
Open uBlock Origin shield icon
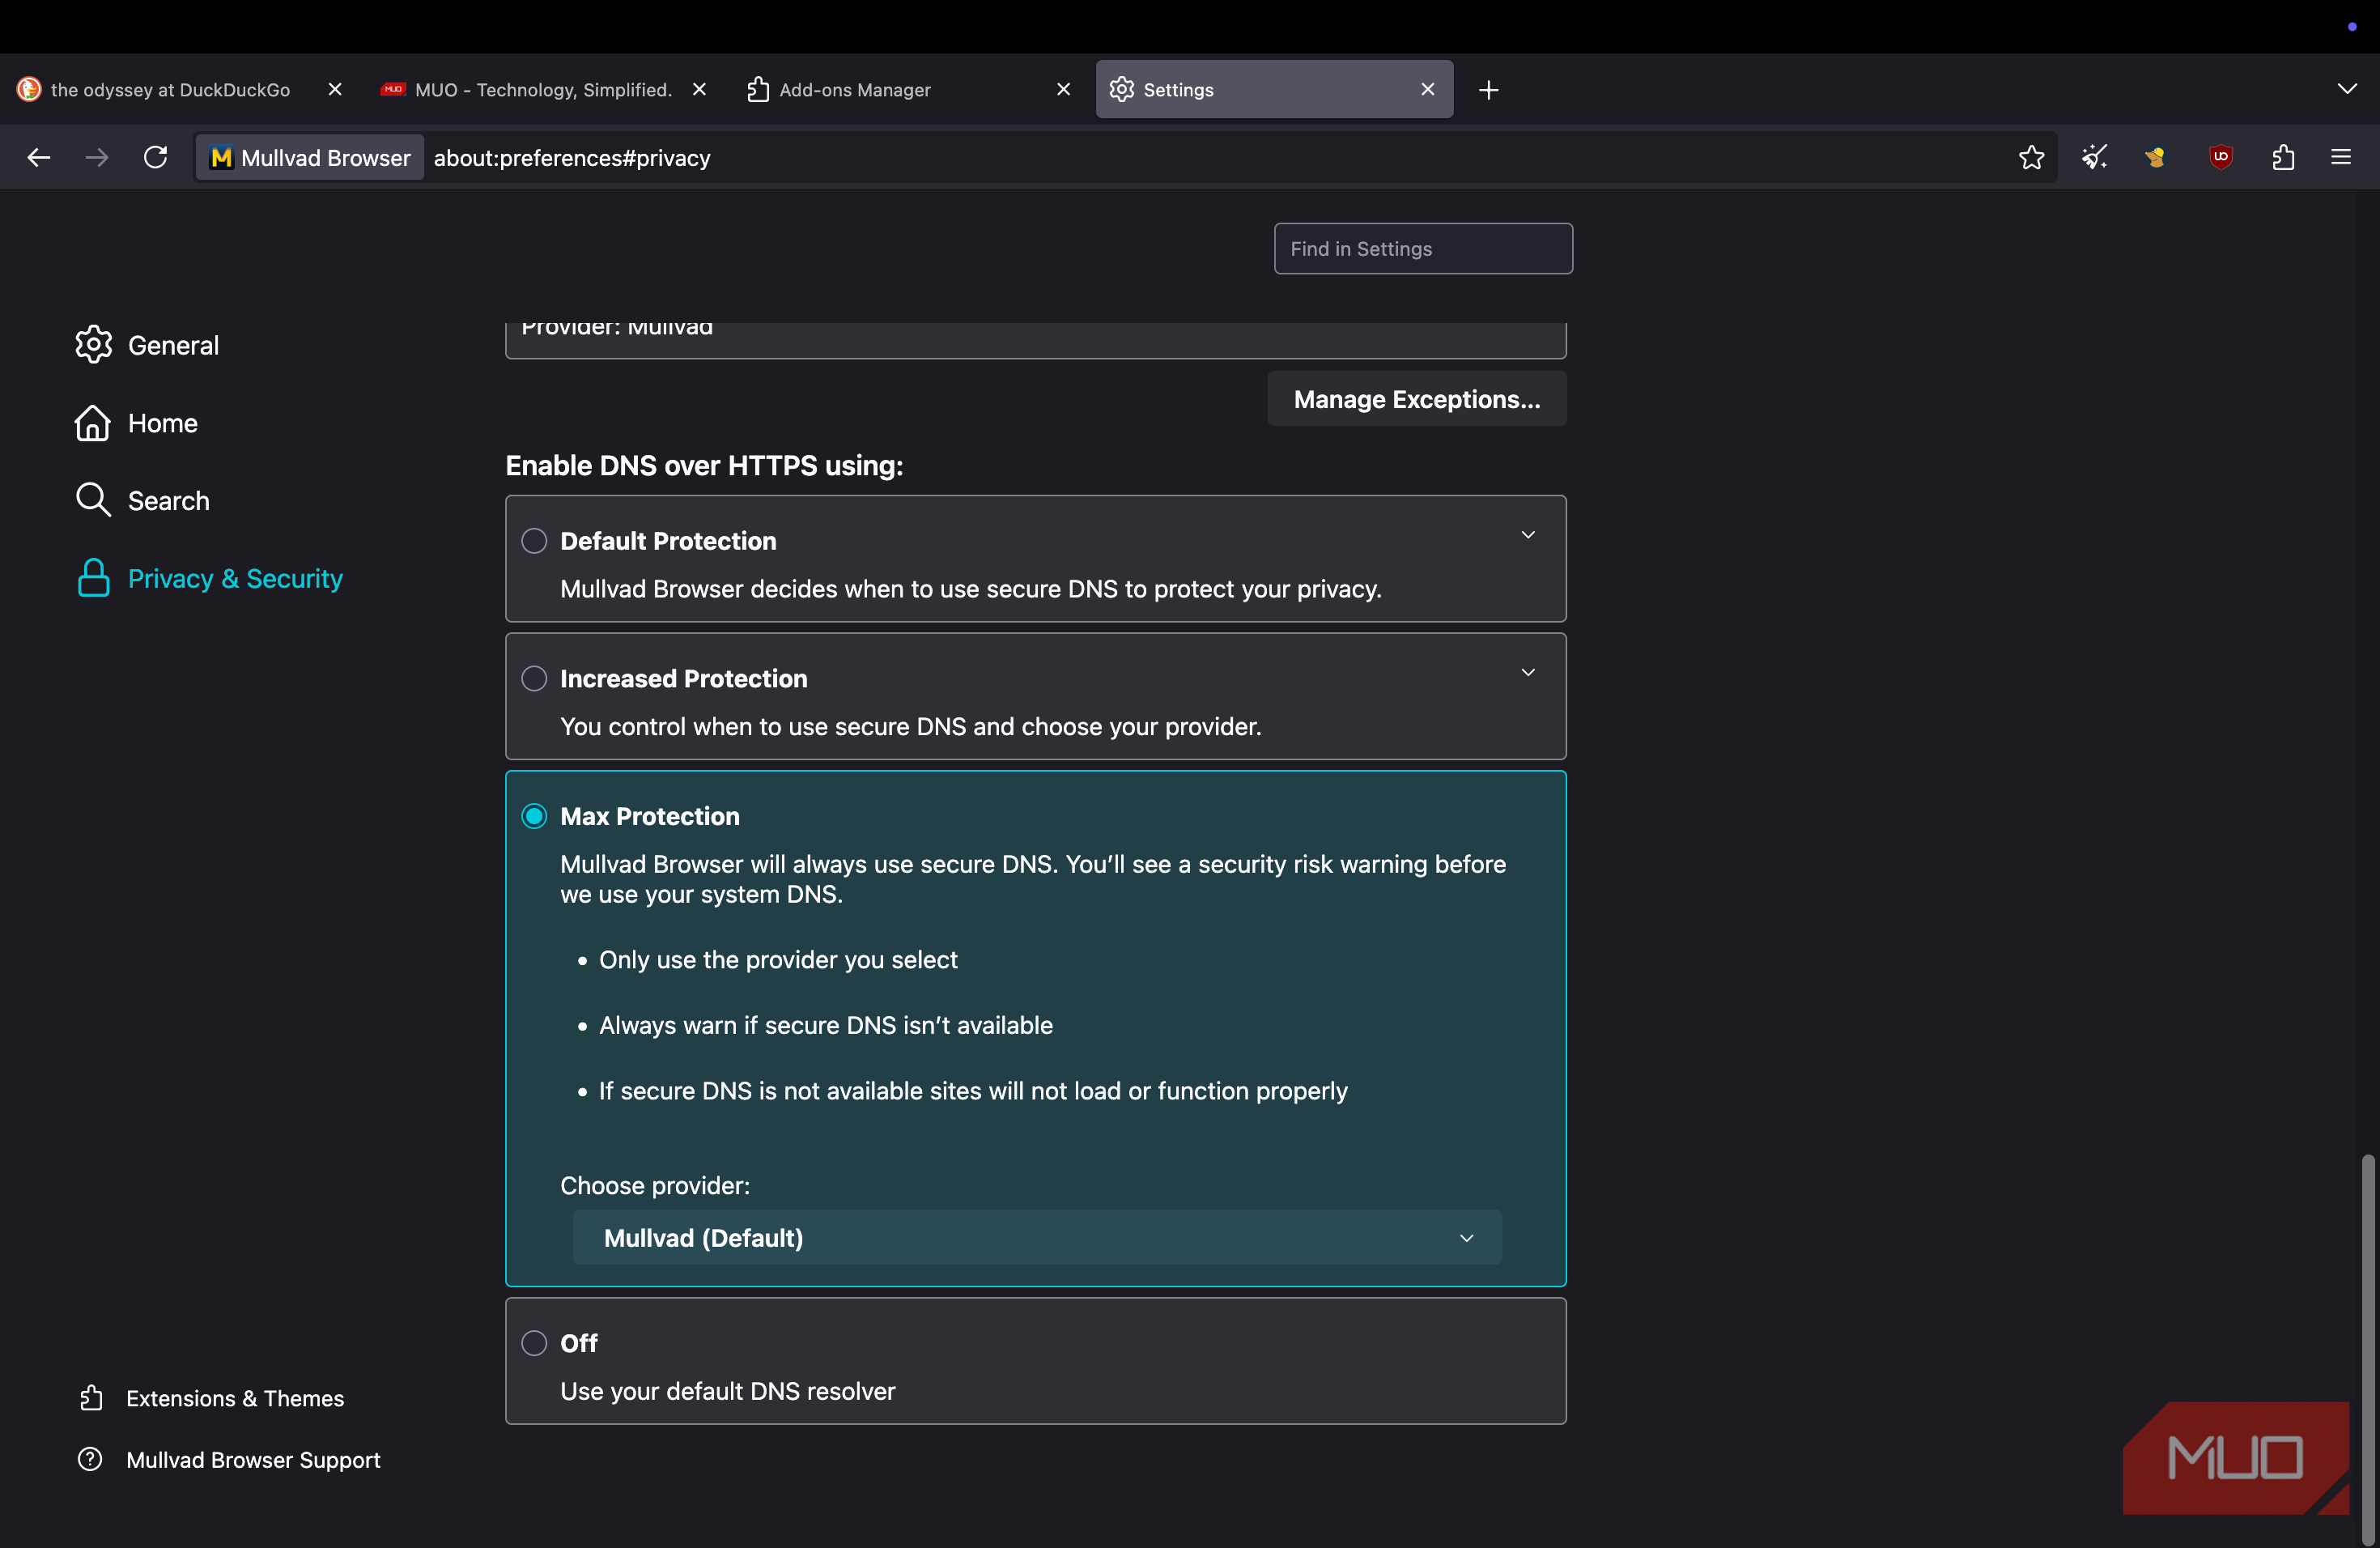[2220, 157]
